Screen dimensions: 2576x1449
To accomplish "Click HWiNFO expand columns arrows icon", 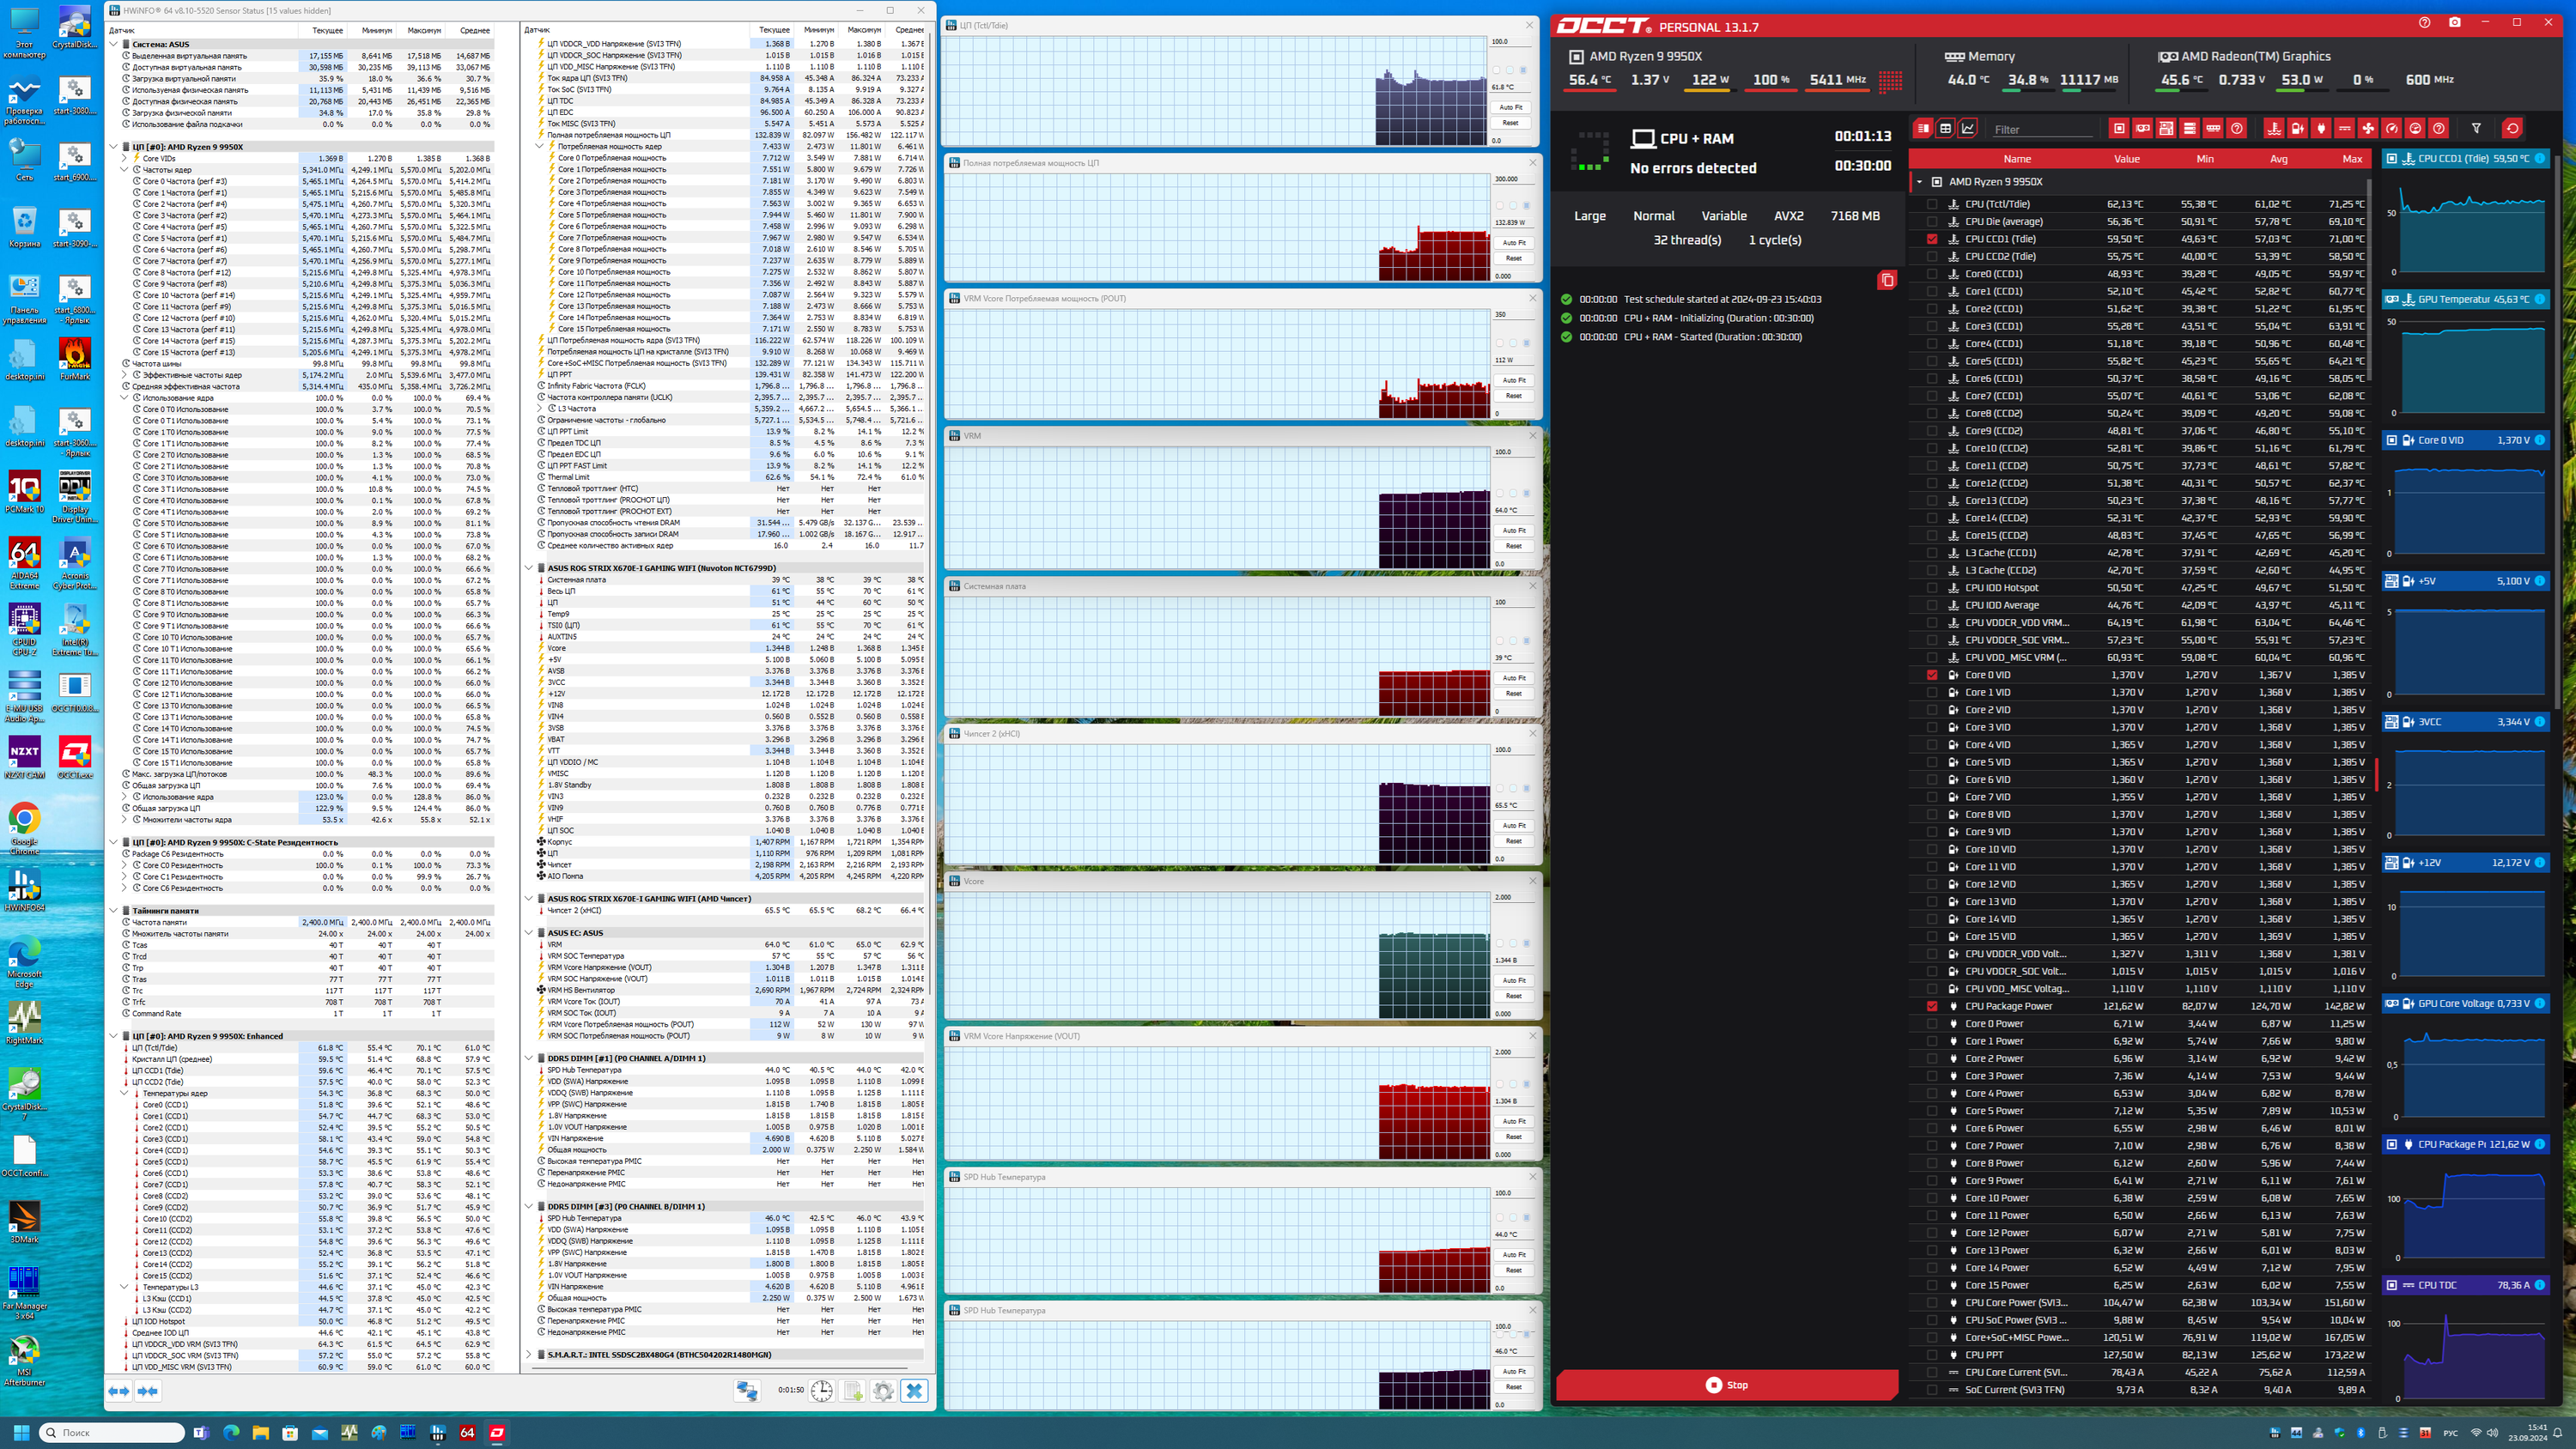I will pos(119,1391).
